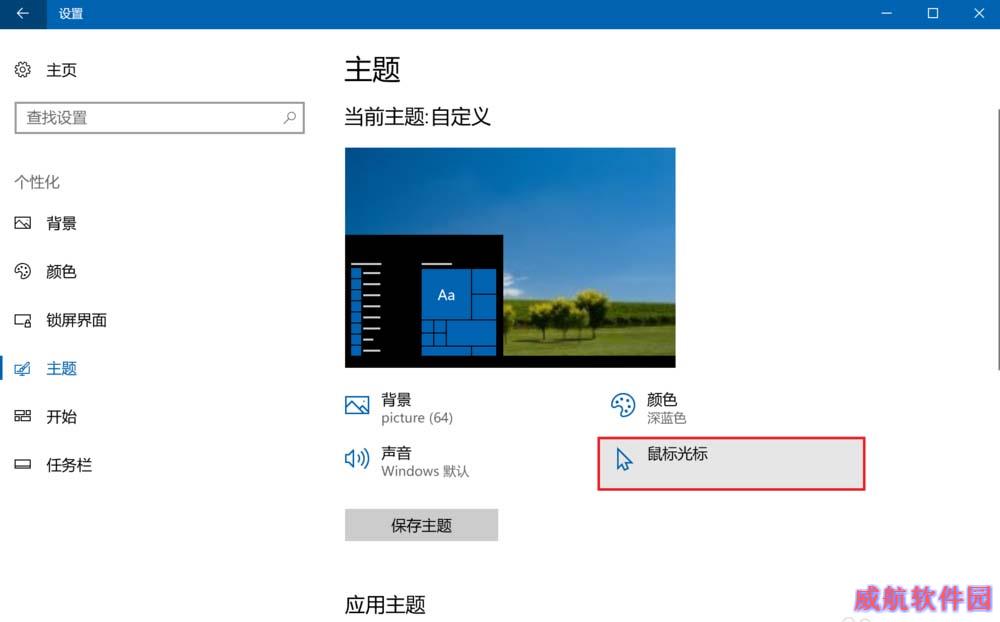Click the mouse cursor arrow icon
Screen dimensions: 1000x622
pyautogui.click(x=624, y=459)
